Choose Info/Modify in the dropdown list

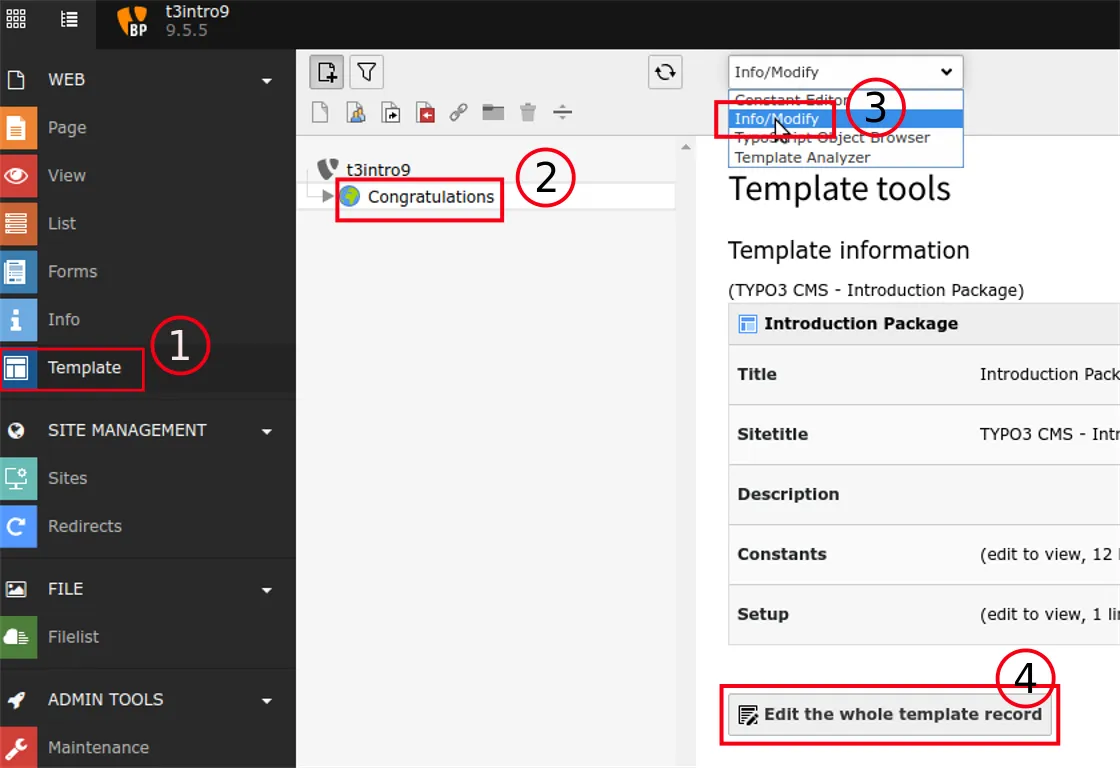coord(846,119)
